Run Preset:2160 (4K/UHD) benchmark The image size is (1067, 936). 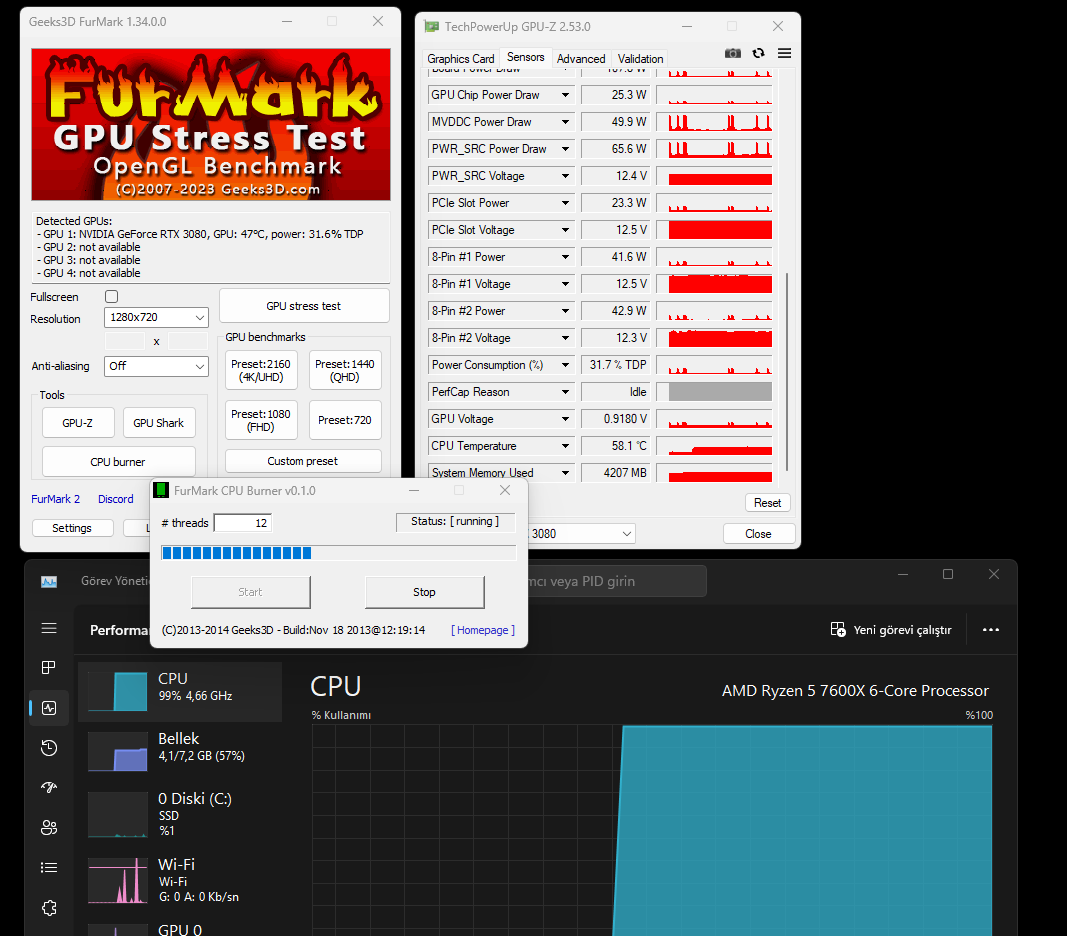point(261,370)
